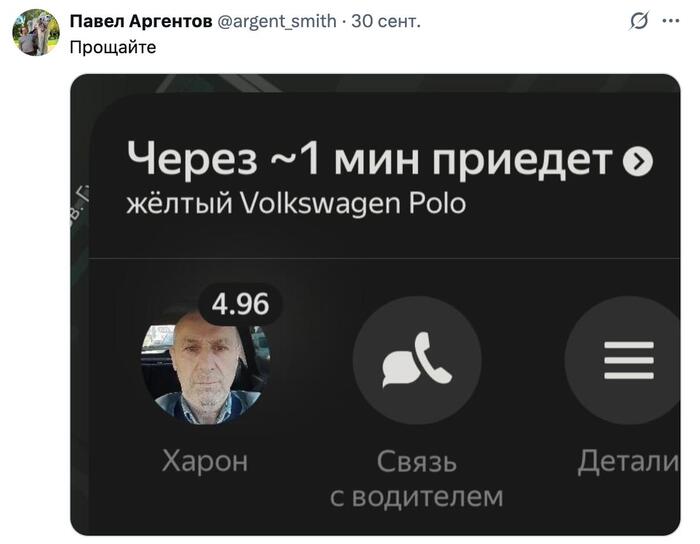The width and height of the screenshot is (700, 544).
Task: Open the author name Павел Аргентов
Action: click(x=141, y=21)
